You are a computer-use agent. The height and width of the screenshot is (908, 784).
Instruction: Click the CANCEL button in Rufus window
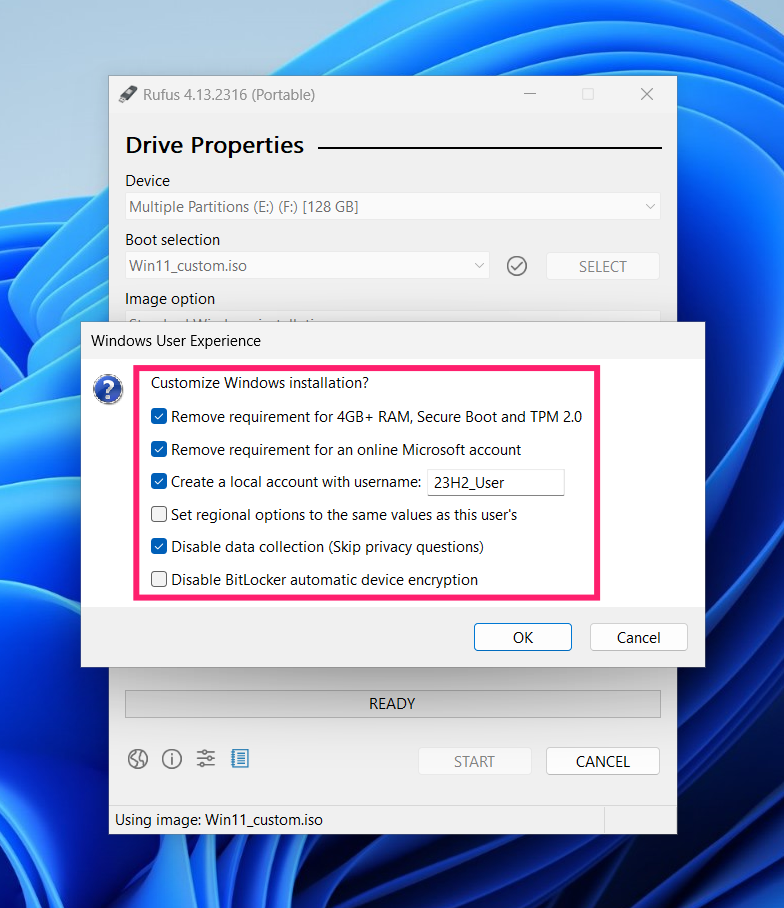(x=603, y=761)
